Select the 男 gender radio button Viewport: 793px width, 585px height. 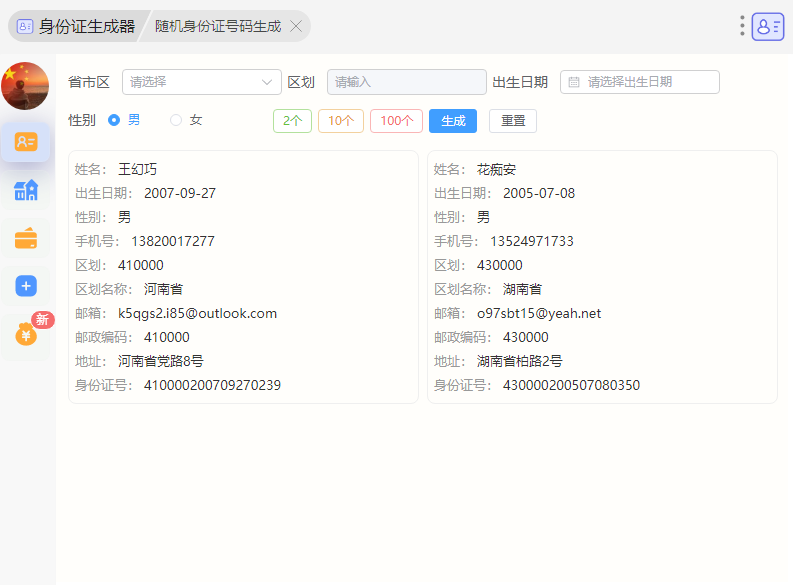click(114, 120)
